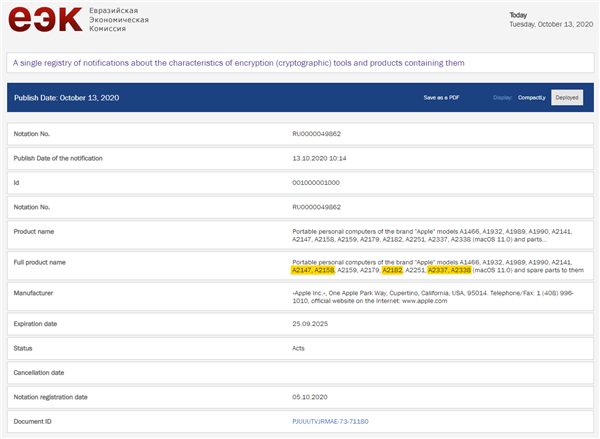Click the Notation registration date 05.10.2020

pos(310,397)
